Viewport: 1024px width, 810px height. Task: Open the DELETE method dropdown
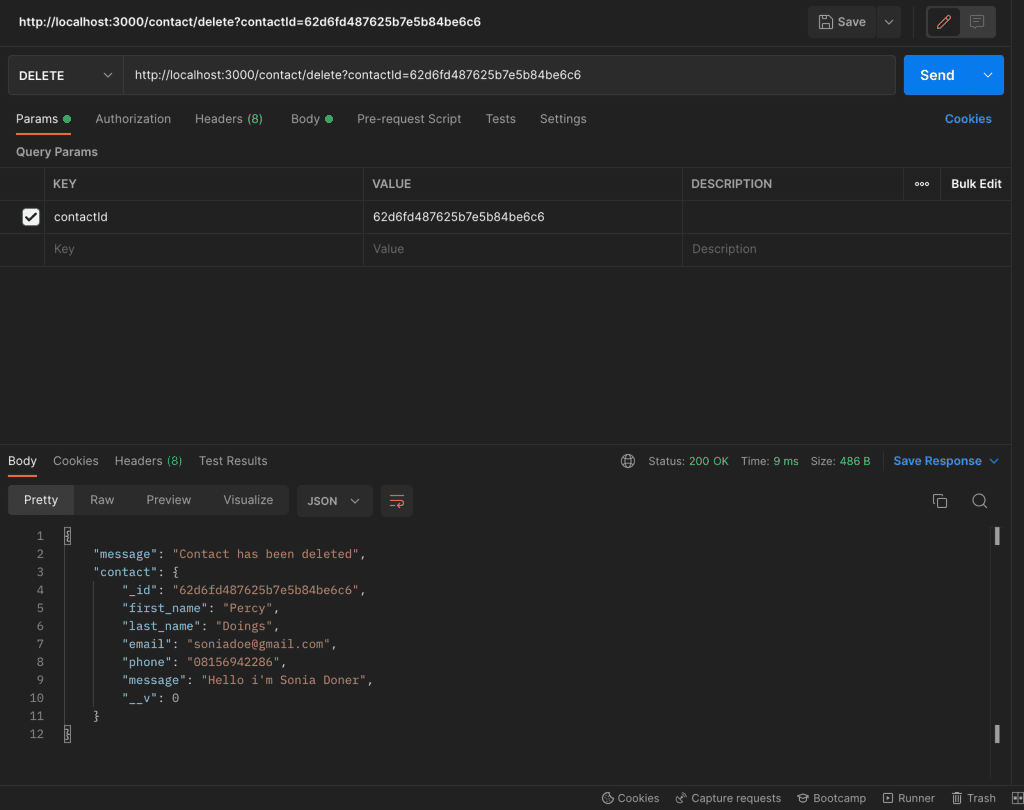click(x=66, y=75)
